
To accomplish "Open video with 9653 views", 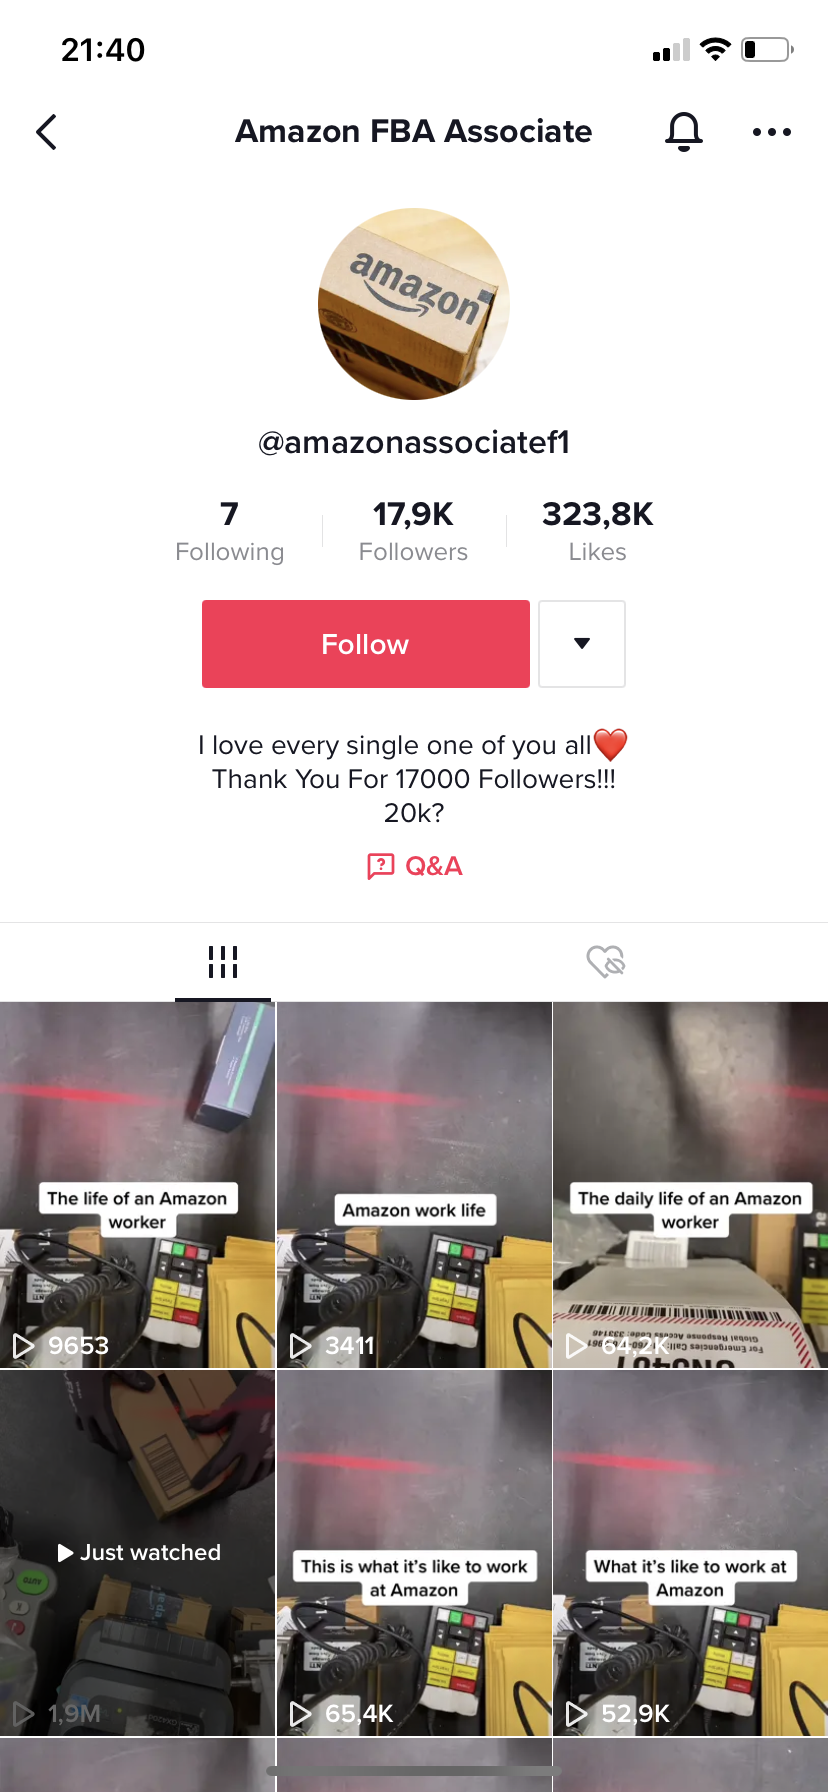I will point(137,1185).
